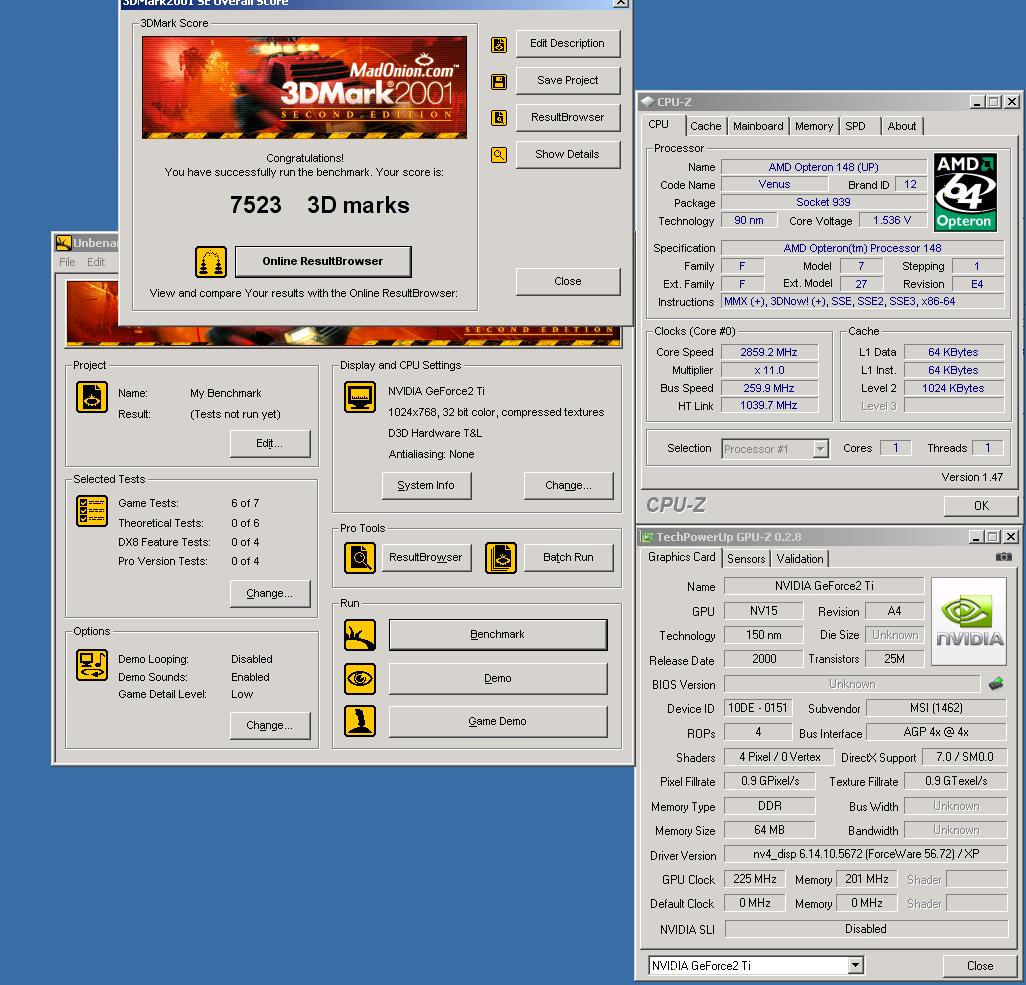Click the System Info button
This screenshot has height=985, width=1026.
click(426, 485)
